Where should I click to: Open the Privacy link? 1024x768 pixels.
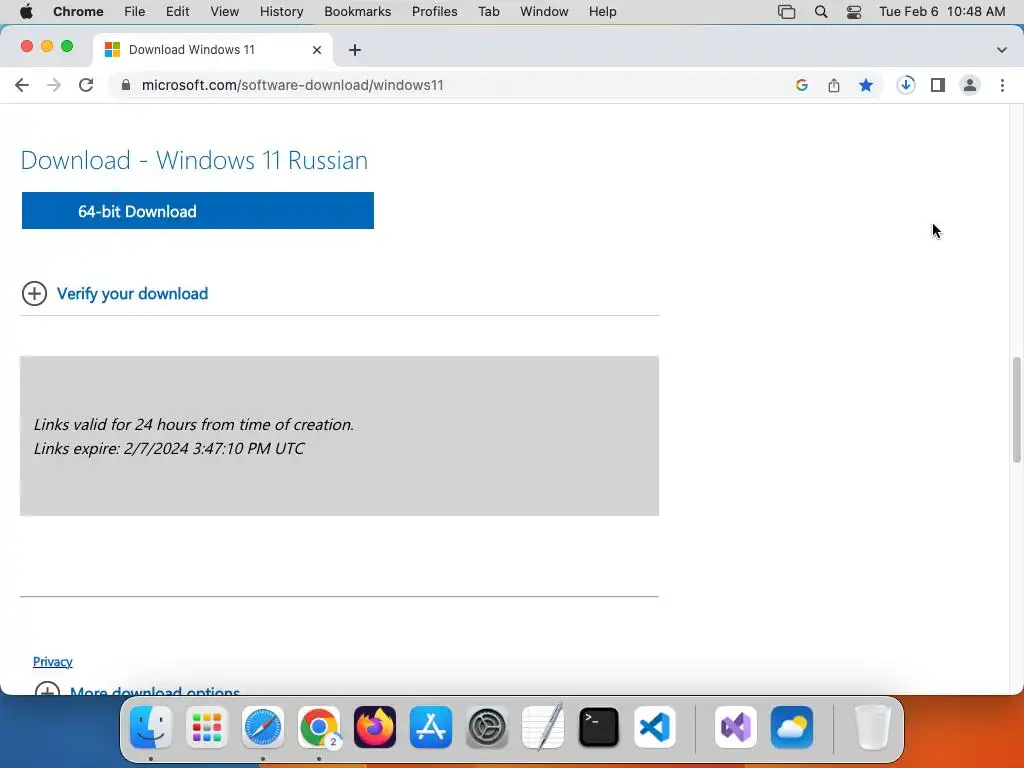[53, 662]
